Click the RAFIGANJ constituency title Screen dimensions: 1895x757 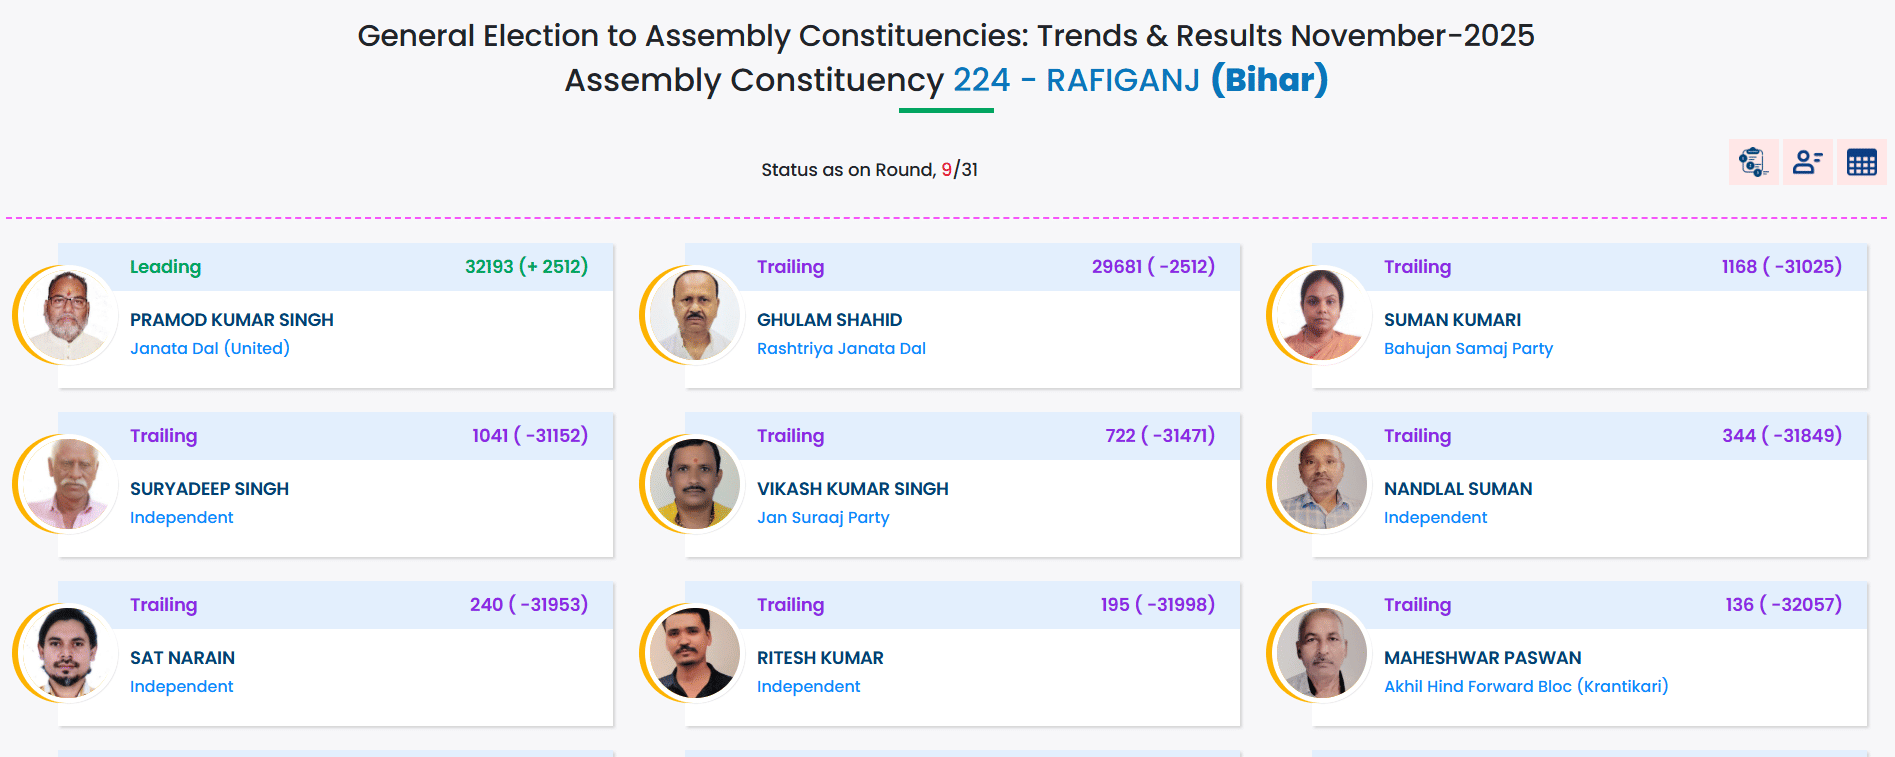[x=1122, y=80]
